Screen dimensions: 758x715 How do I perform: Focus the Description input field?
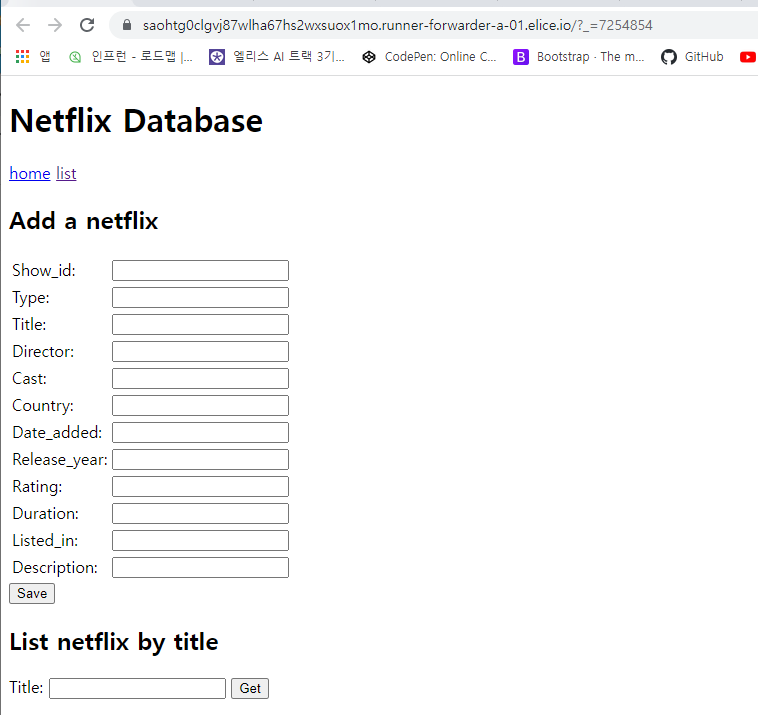201,568
